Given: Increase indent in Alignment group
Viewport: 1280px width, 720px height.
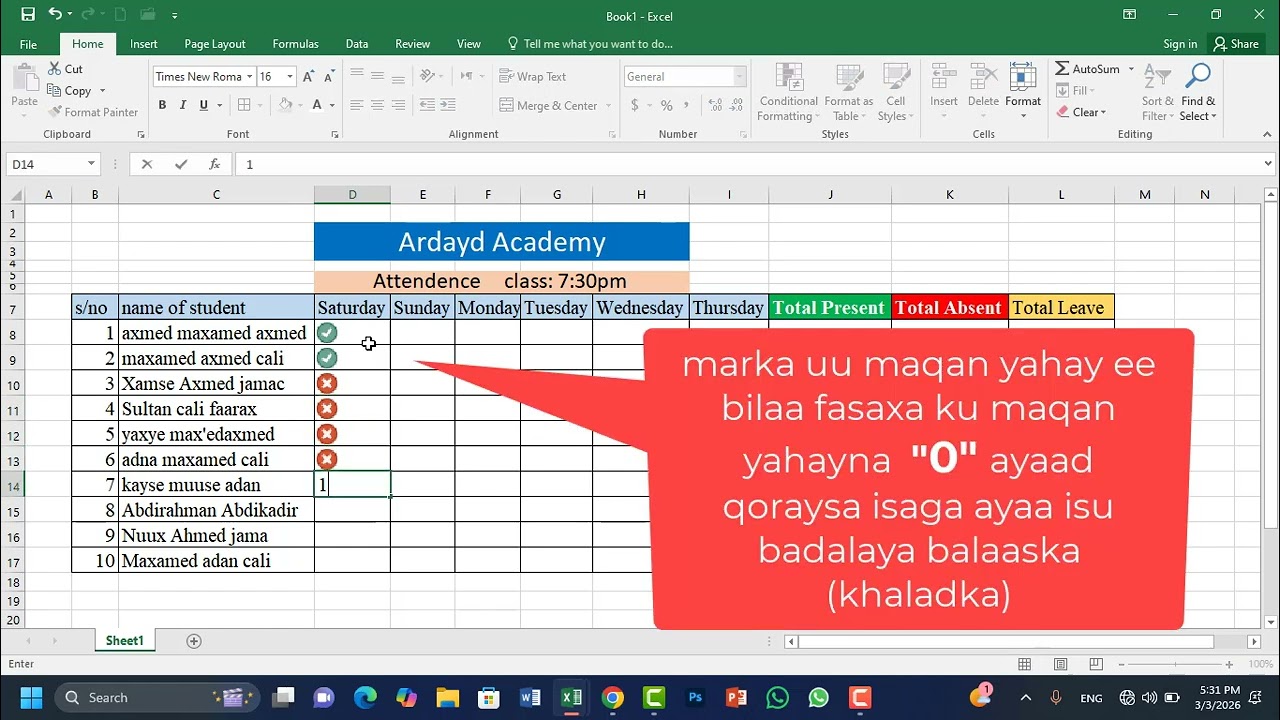Looking at the screenshot, I should point(449,105).
